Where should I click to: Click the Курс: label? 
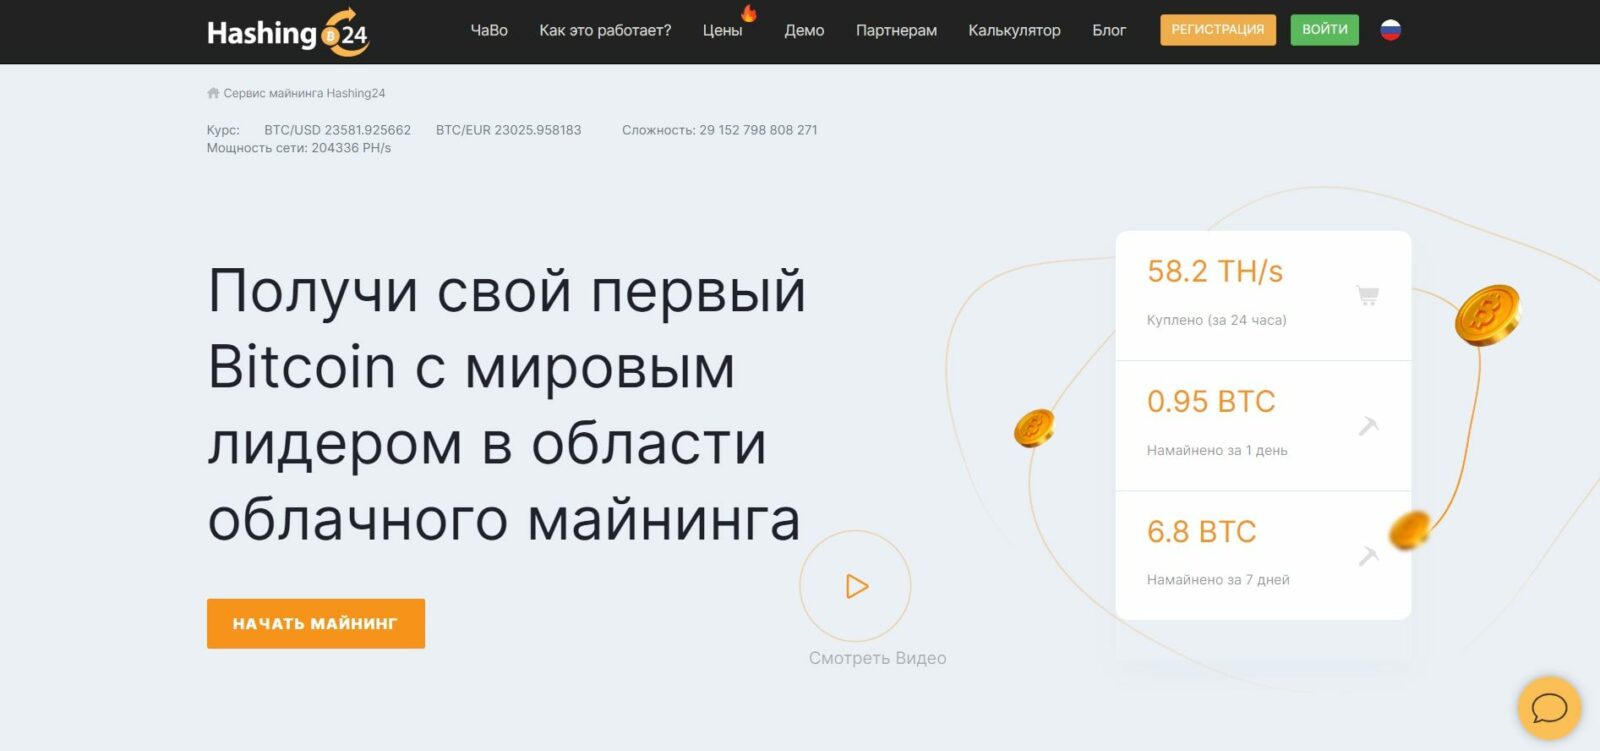pyautogui.click(x=223, y=130)
